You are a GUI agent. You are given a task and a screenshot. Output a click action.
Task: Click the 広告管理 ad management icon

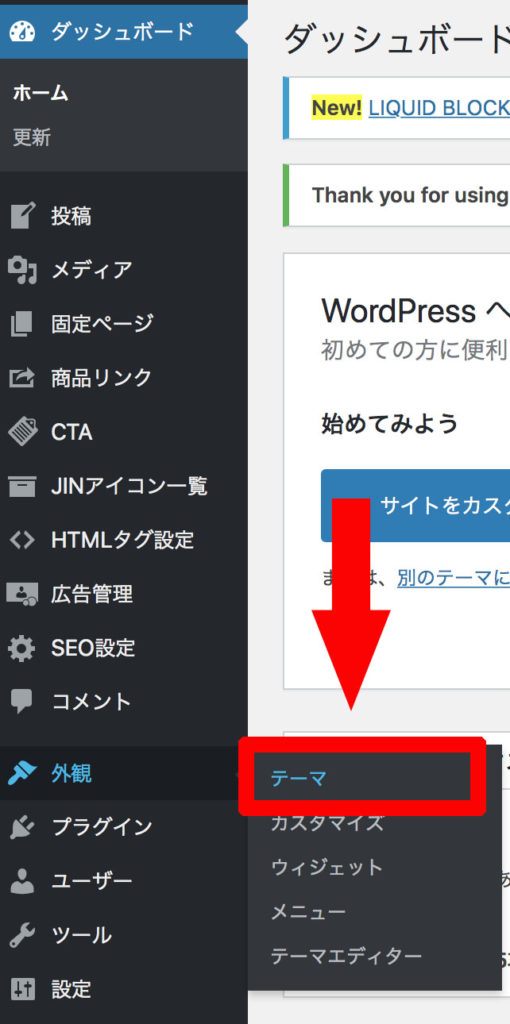[22, 594]
